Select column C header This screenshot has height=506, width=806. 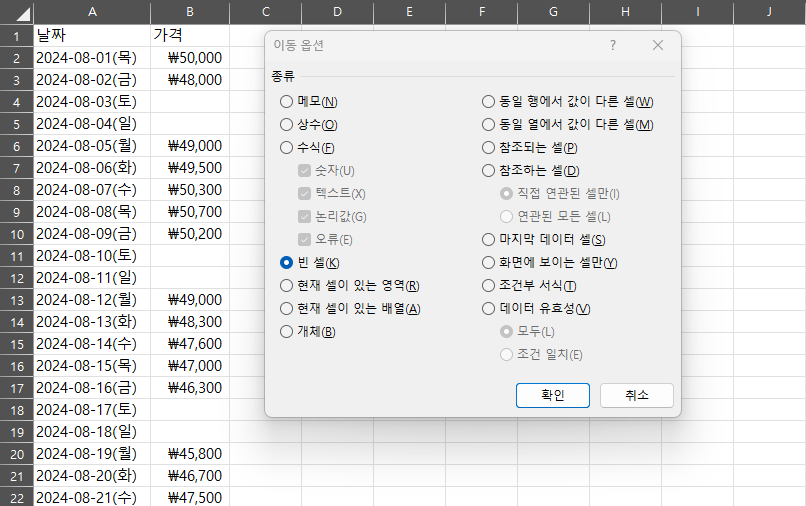pyautogui.click(x=265, y=12)
